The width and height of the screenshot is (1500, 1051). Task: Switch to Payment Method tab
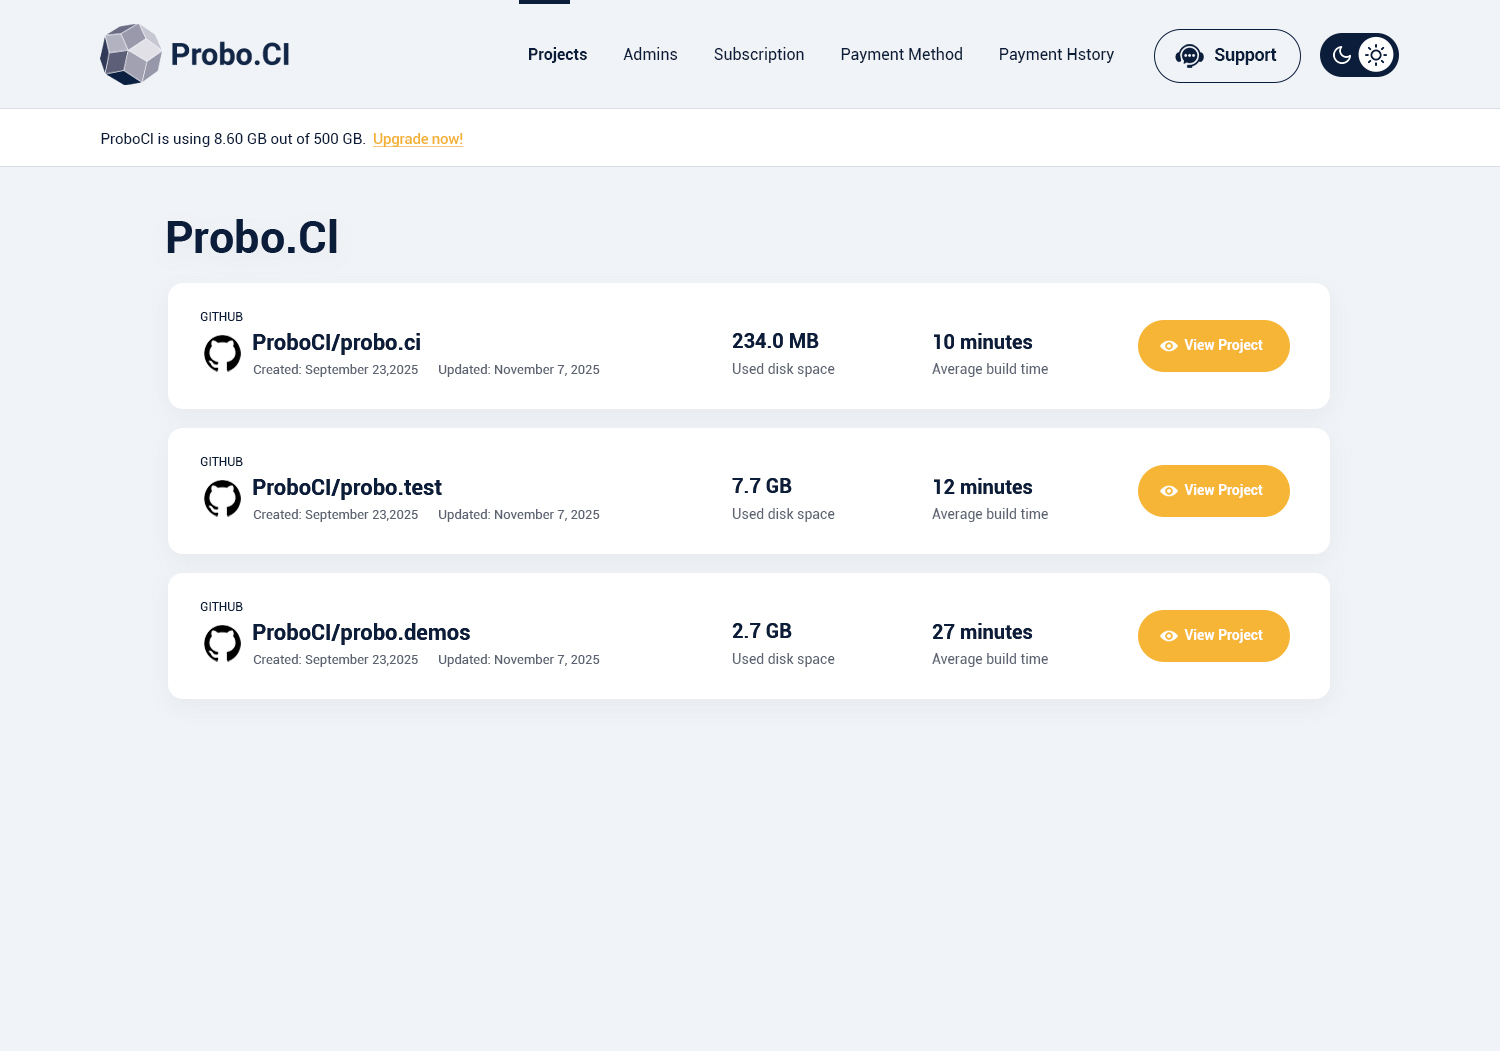point(901,55)
